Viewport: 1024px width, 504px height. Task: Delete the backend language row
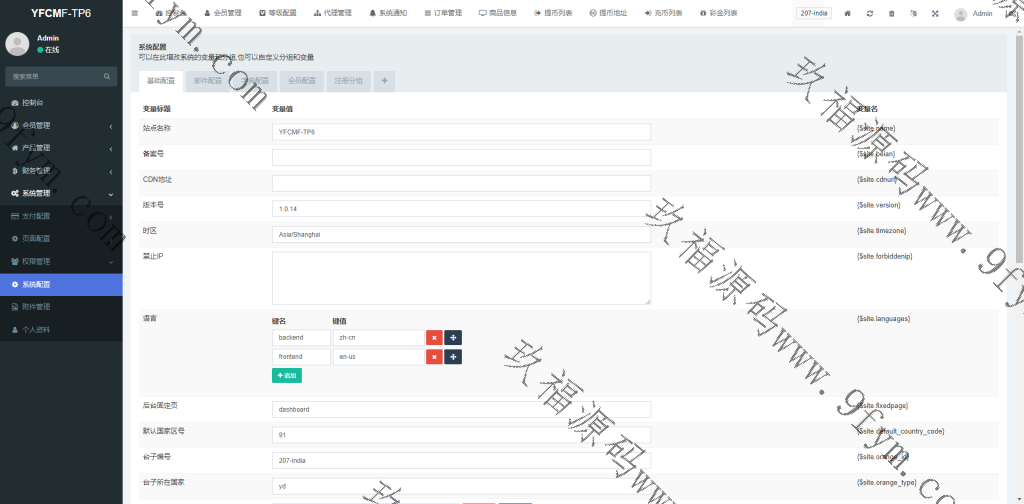[434, 338]
